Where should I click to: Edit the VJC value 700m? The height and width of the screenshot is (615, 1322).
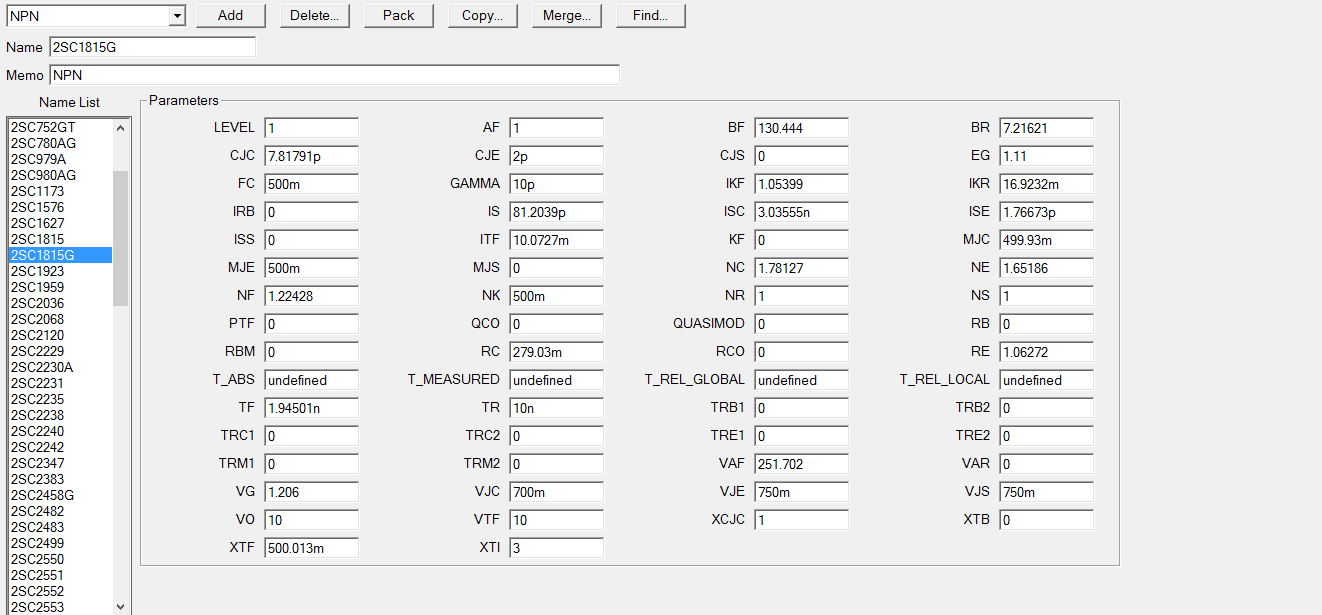tap(556, 492)
